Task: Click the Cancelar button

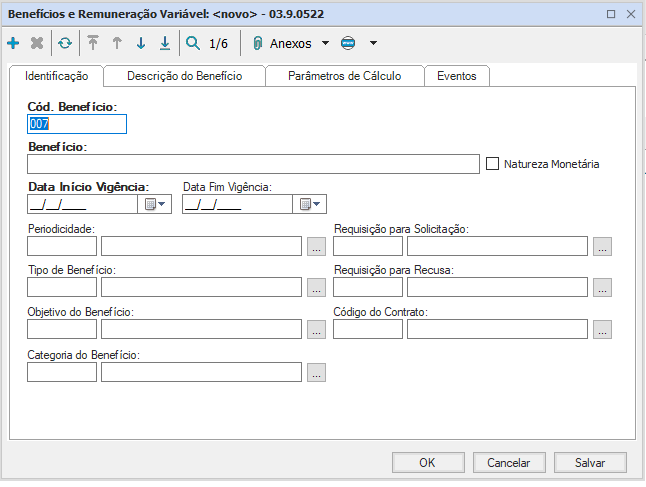Action: point(508,463)
